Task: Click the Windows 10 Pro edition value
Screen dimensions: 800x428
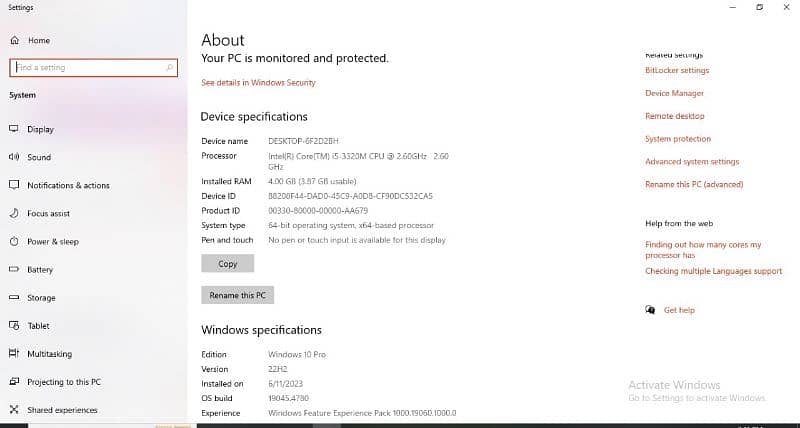Action: (297, 355)
